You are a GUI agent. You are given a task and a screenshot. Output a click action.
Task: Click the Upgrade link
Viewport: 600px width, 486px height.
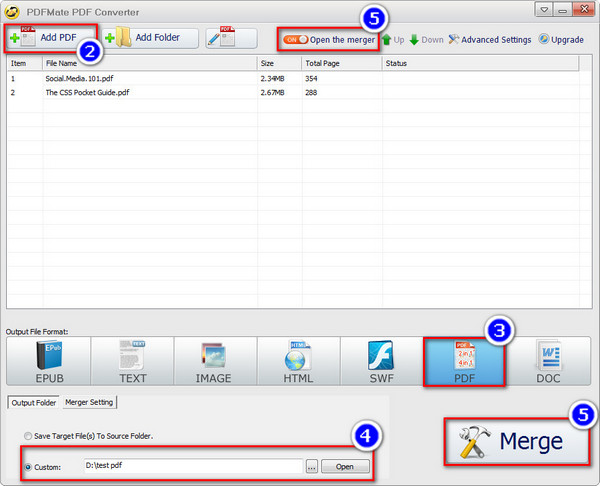click(x=561, y=39)
